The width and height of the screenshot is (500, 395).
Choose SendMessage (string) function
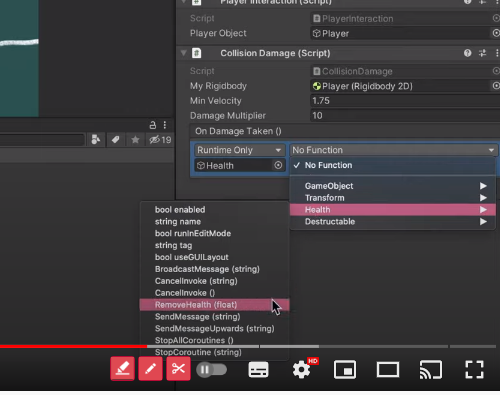point(214,317)
